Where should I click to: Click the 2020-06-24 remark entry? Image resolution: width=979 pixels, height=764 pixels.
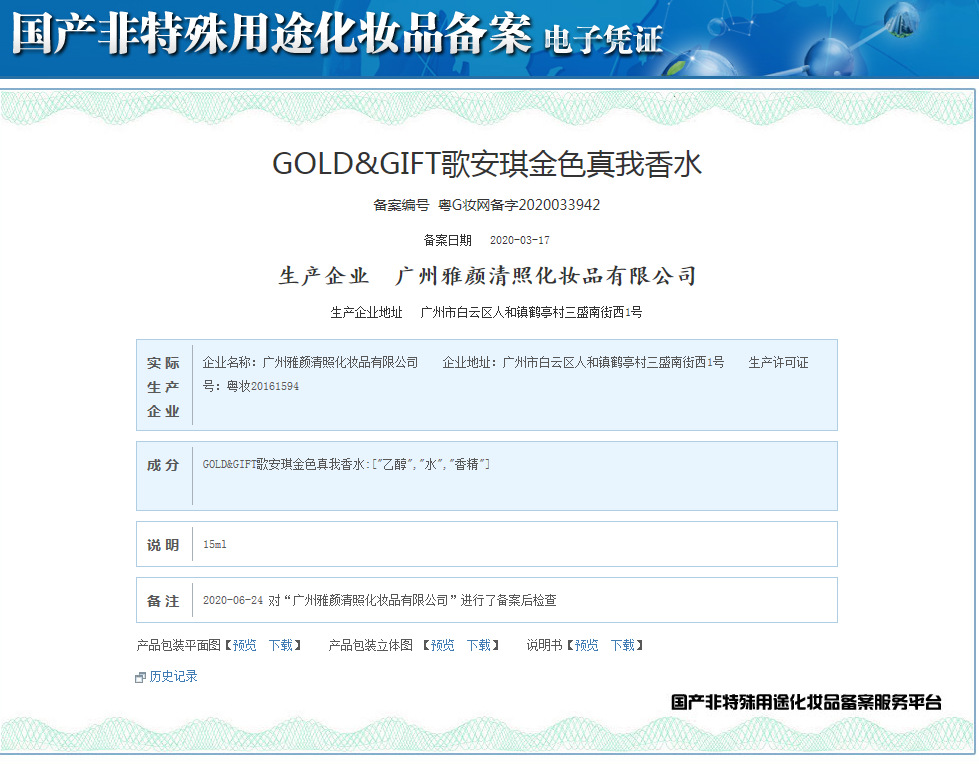pos(380,600)
